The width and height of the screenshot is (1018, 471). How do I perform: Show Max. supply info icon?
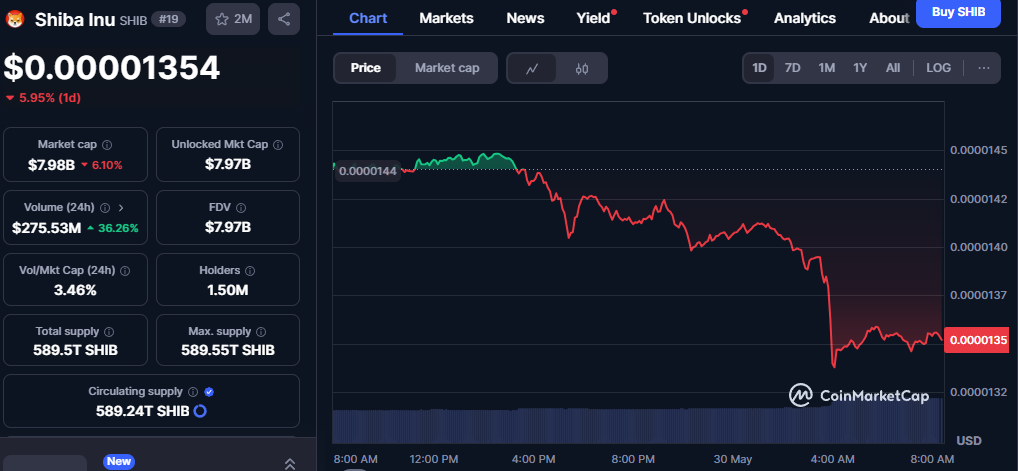click(262, 332)
